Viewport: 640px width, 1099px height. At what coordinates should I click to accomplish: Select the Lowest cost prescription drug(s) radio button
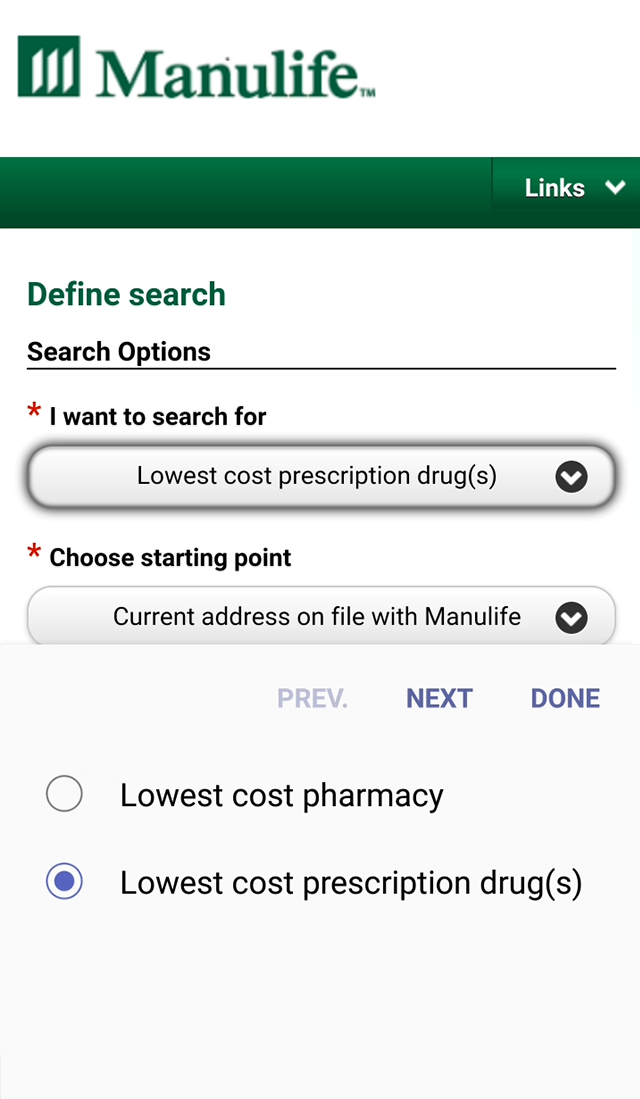(64, 883)
